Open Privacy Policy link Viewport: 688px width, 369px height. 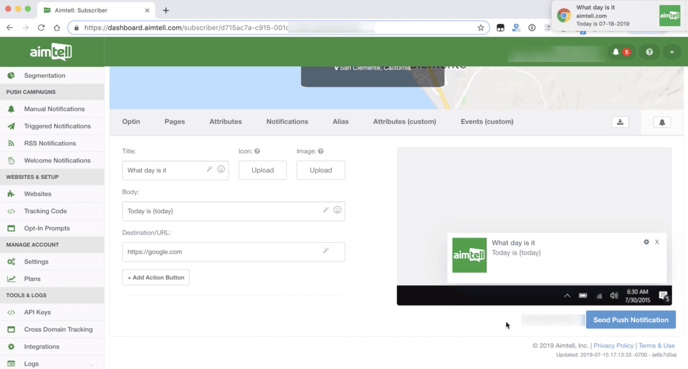[x=613, y=346]
